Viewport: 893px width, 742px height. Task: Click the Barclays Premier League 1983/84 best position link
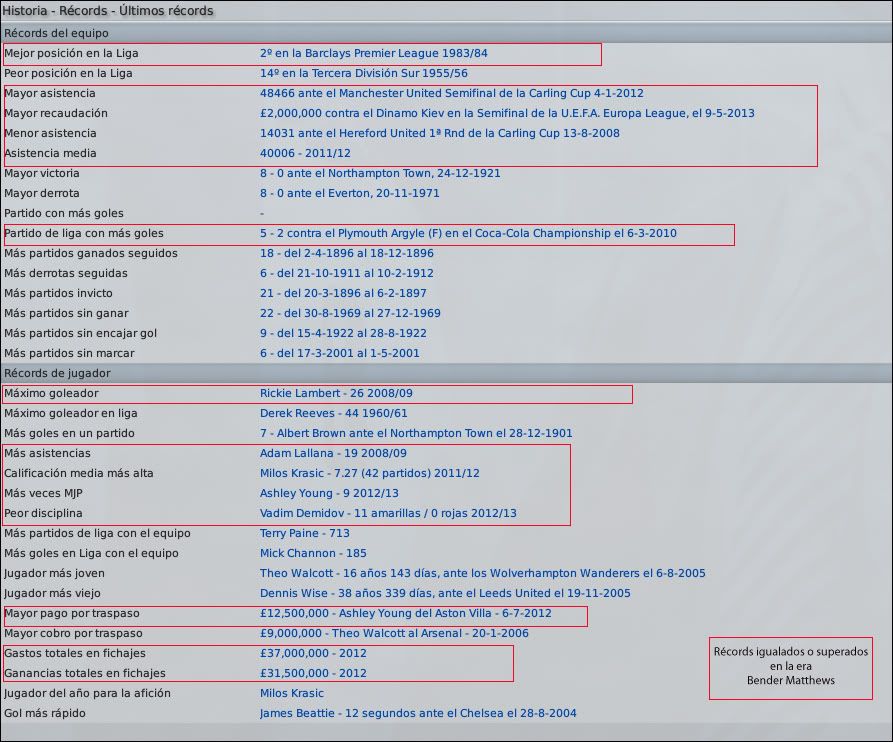pyautogui.click(x=374, y=54)
